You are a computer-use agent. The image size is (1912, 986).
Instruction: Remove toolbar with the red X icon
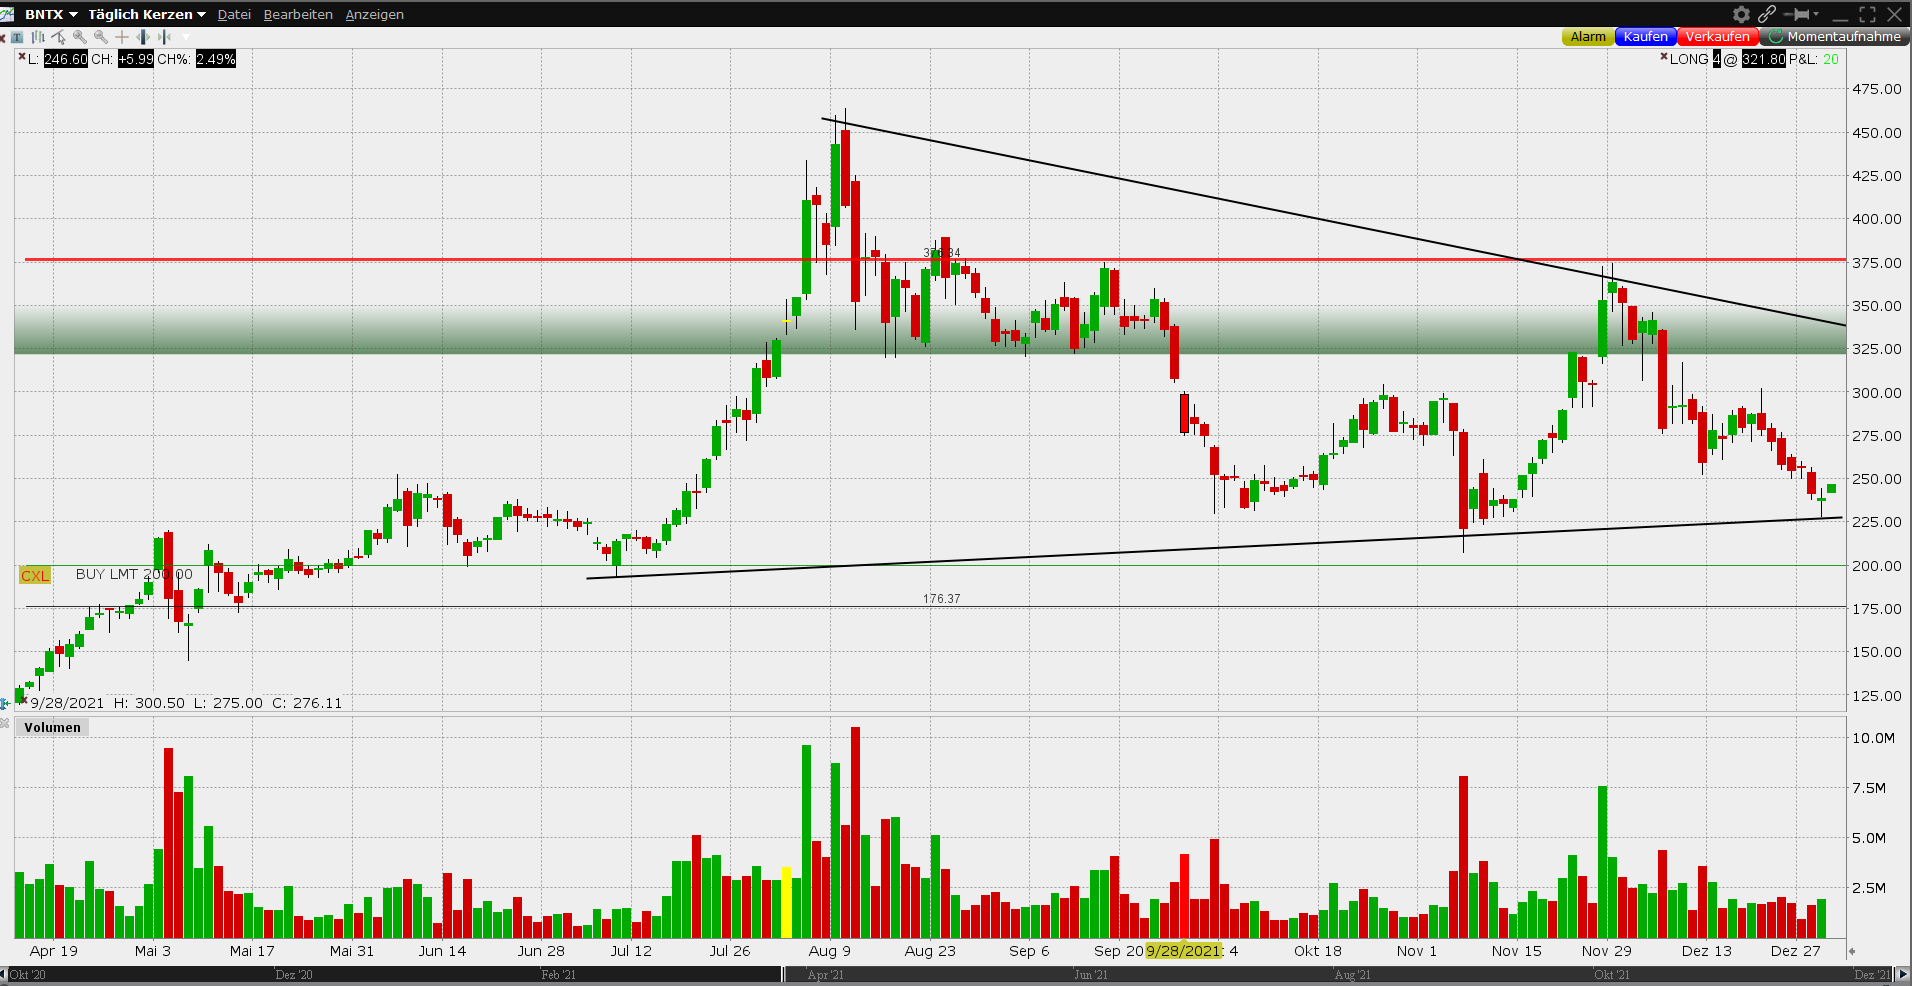point(3,37)
